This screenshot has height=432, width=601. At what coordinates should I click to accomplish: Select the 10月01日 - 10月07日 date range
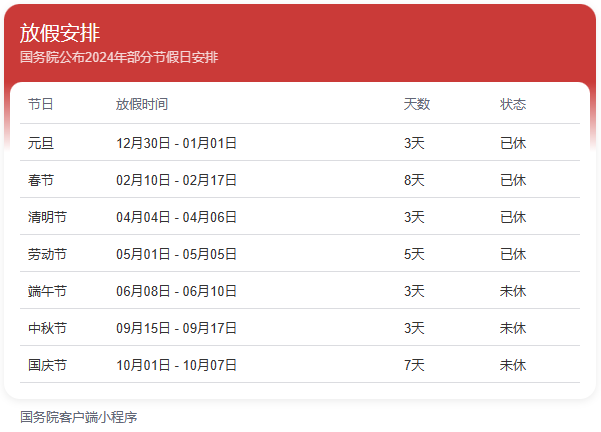(x=176, y=365)
